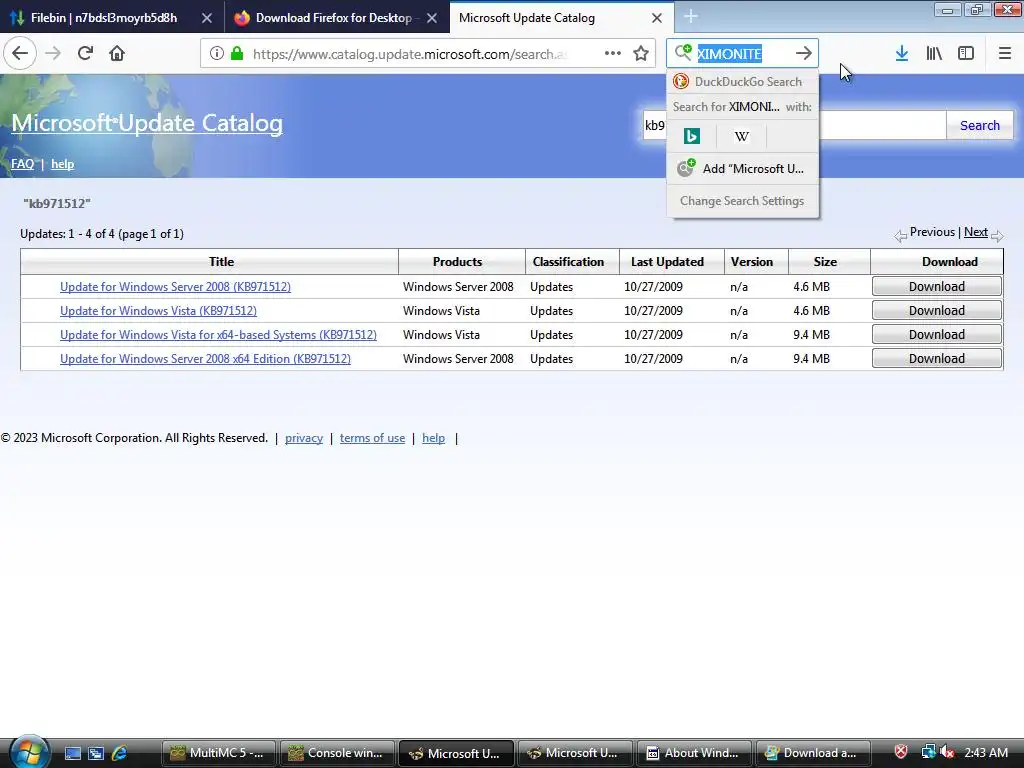Screen dimensions: 1024x768
Task: Click the muted volume tray icon
Action: click(x=947, y=752)
